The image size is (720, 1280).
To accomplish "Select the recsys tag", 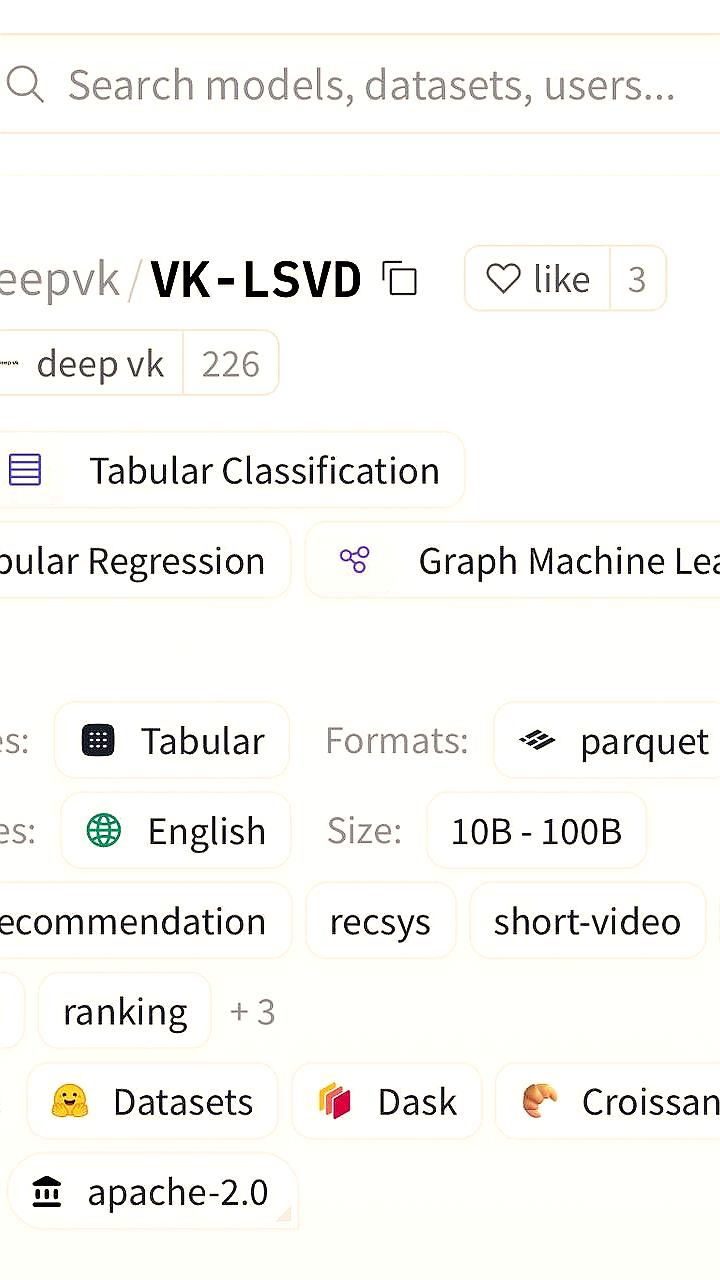I will 380,921.
